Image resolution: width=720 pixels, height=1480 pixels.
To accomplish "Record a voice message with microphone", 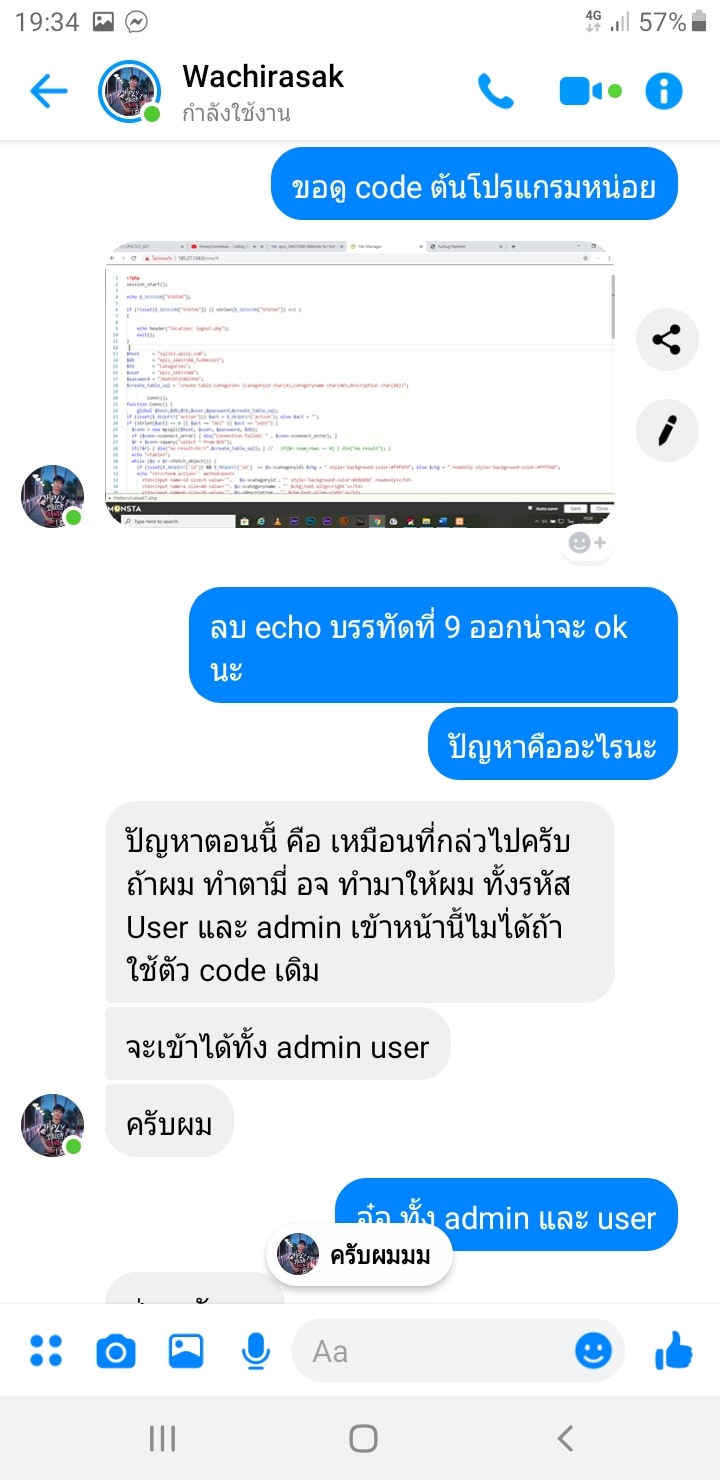I will (x=256, y=1351).
